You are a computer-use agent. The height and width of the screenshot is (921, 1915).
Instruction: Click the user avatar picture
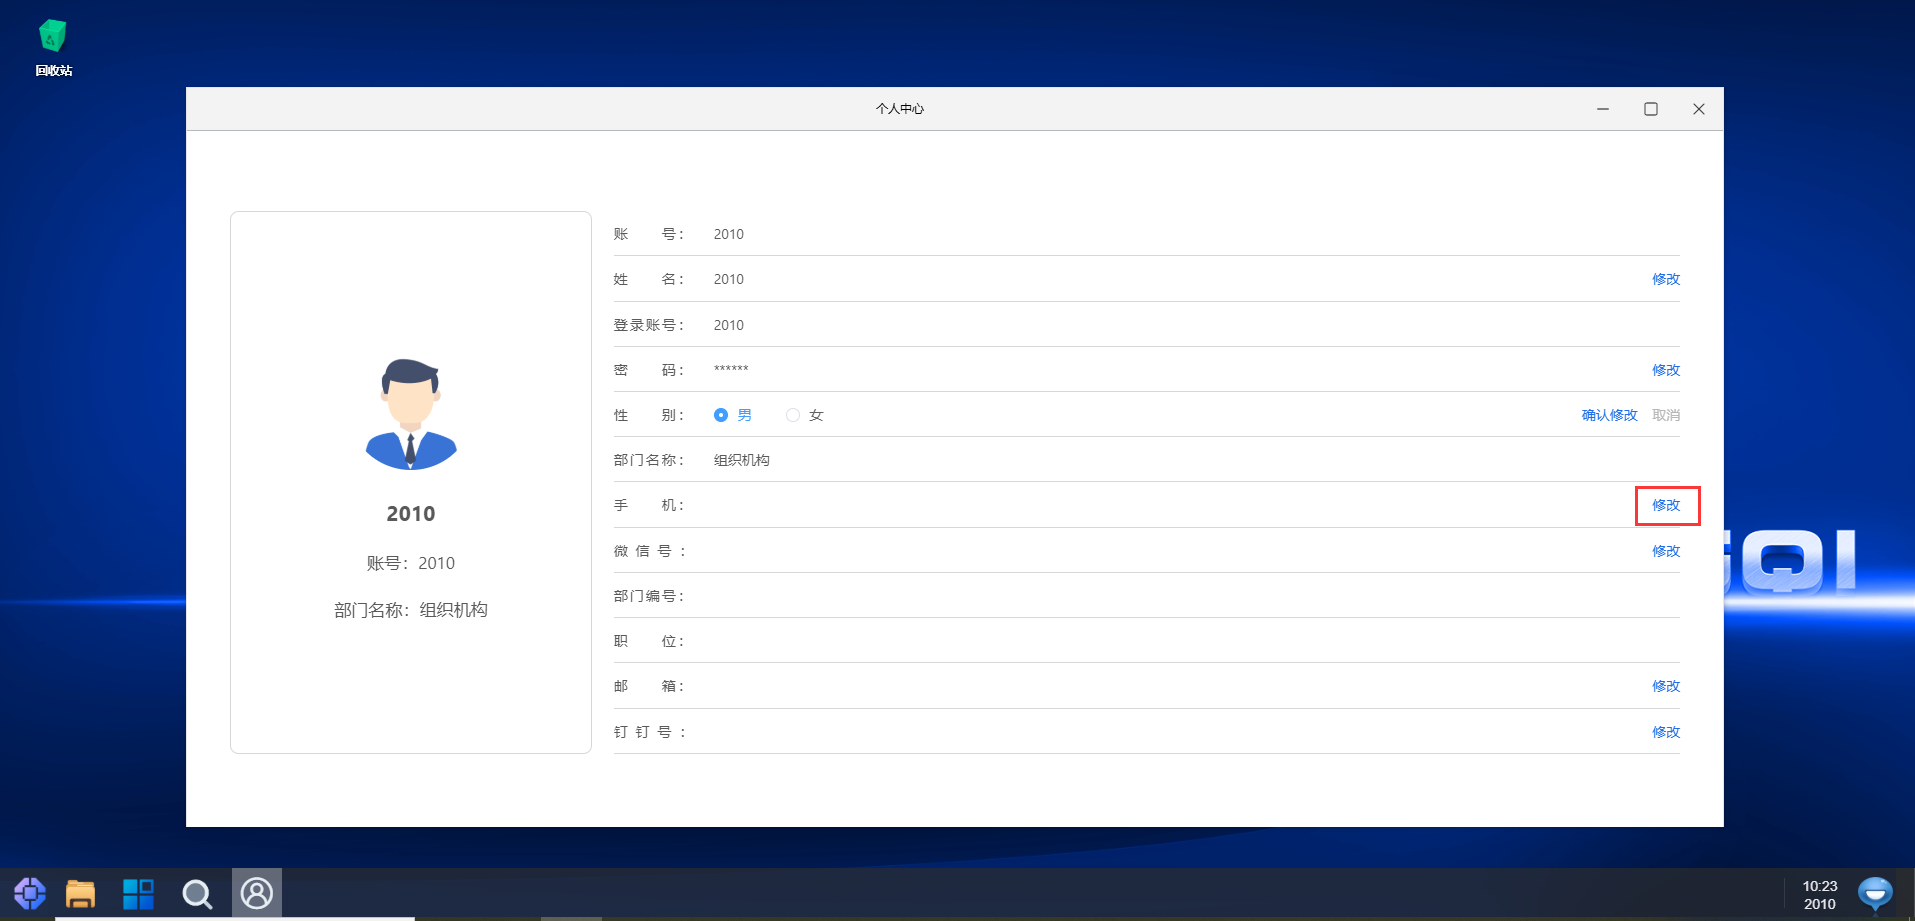click(411, 414)
